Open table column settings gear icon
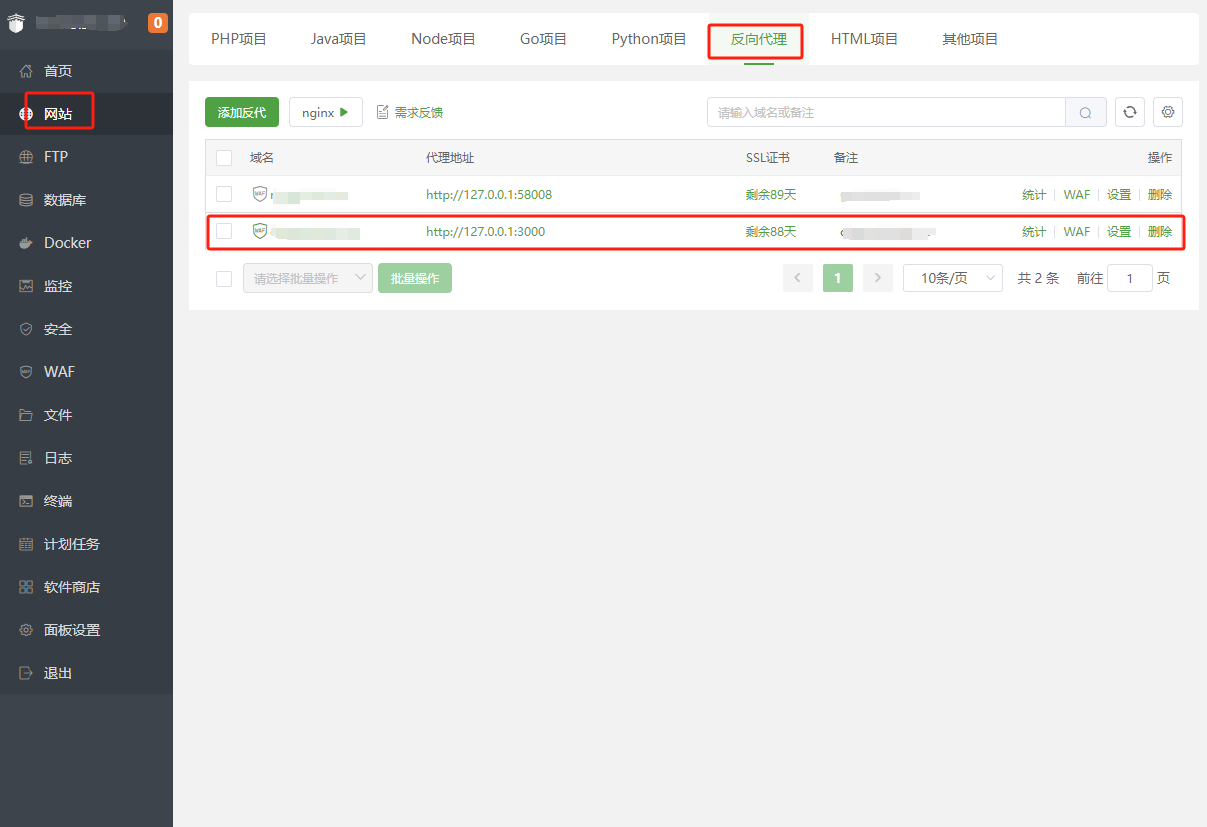 pyautogui.click(x=1168, y=112)
